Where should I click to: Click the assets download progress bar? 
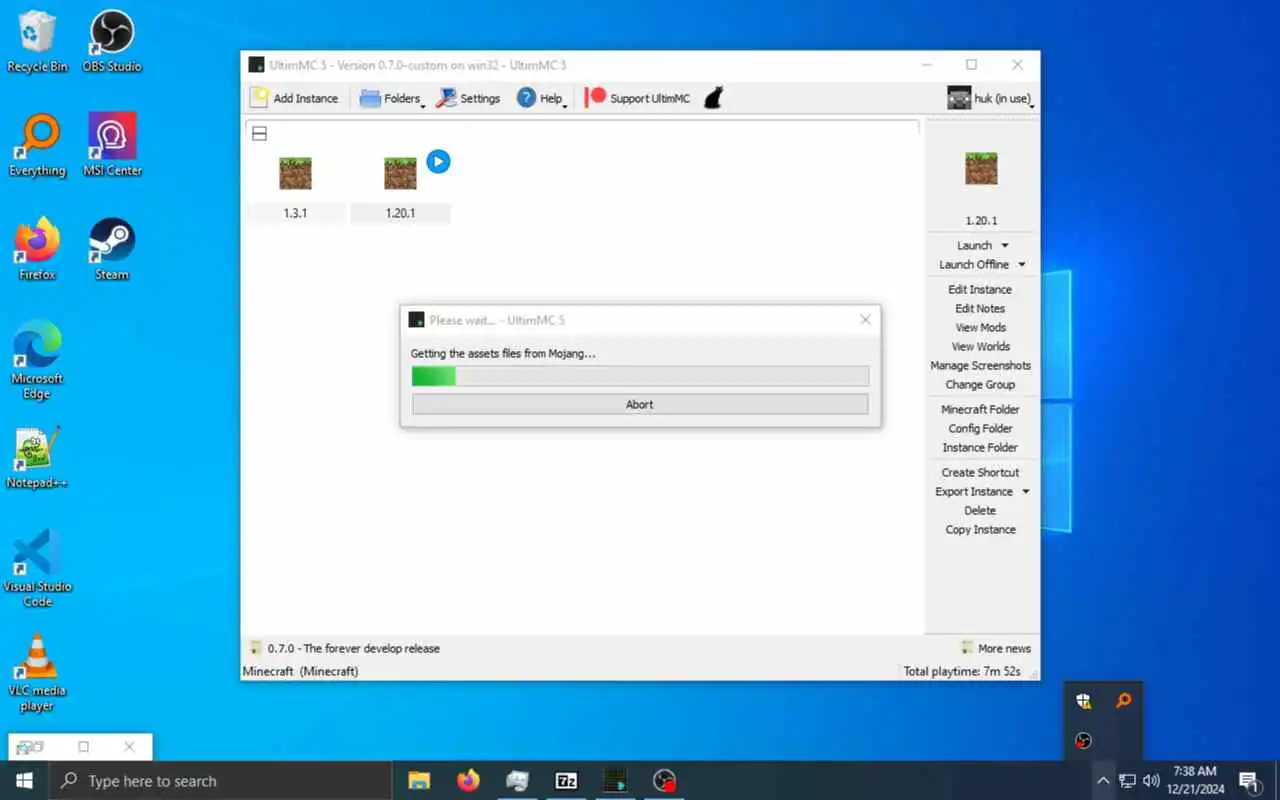640,375
